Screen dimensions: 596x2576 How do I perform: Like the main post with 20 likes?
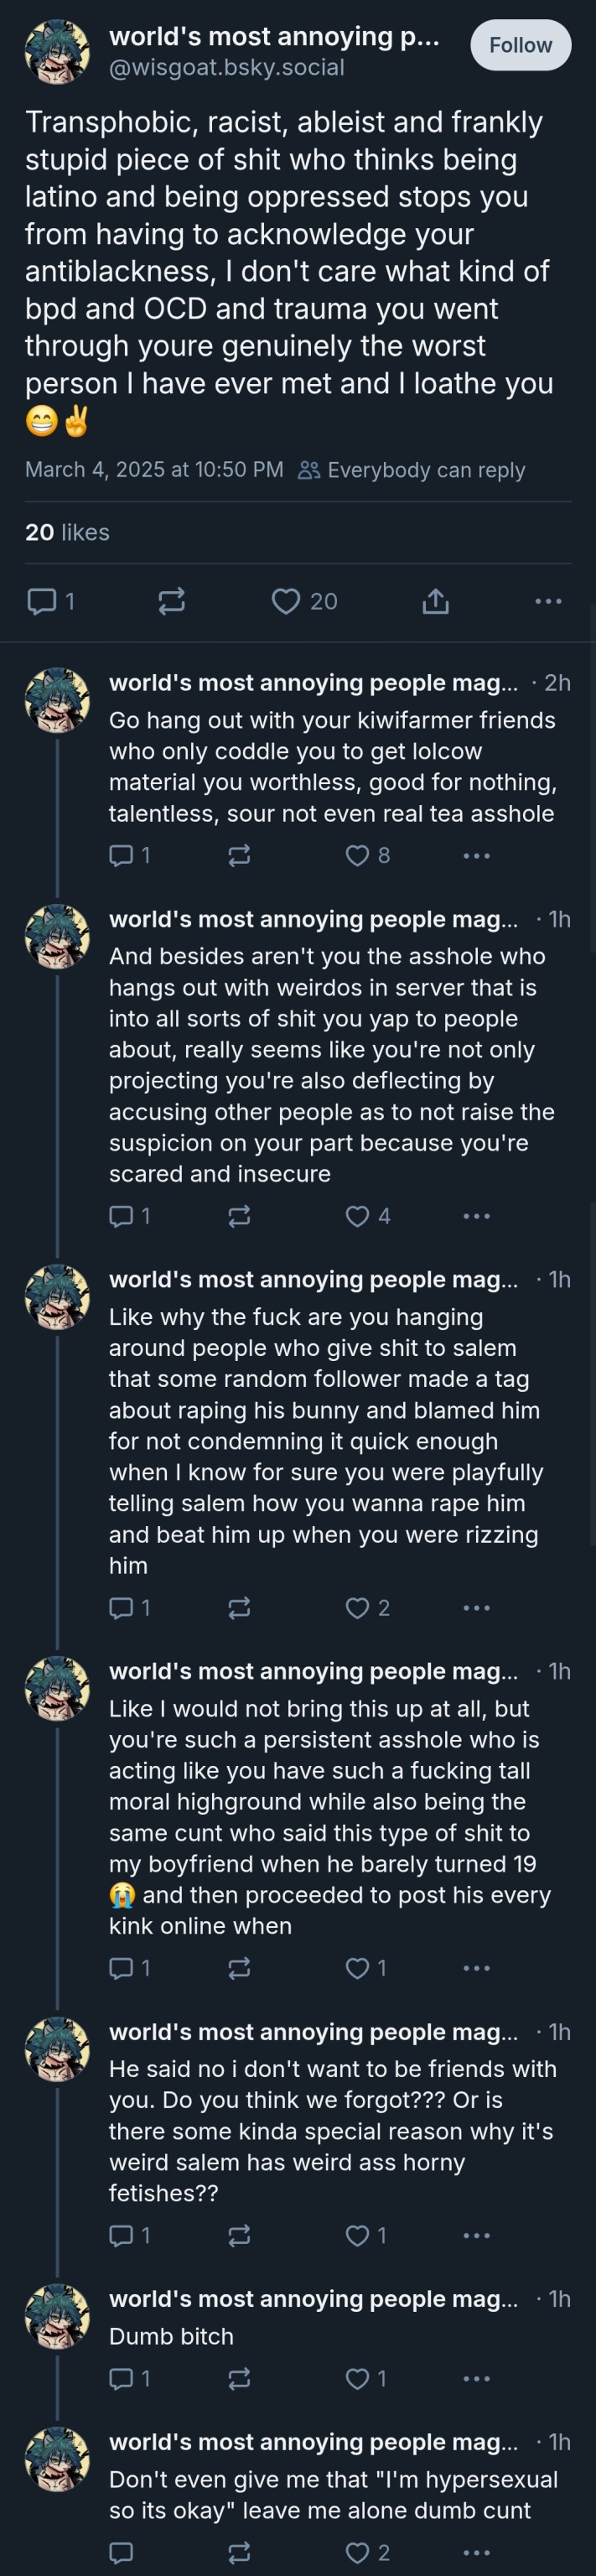[x=286, y=601]
